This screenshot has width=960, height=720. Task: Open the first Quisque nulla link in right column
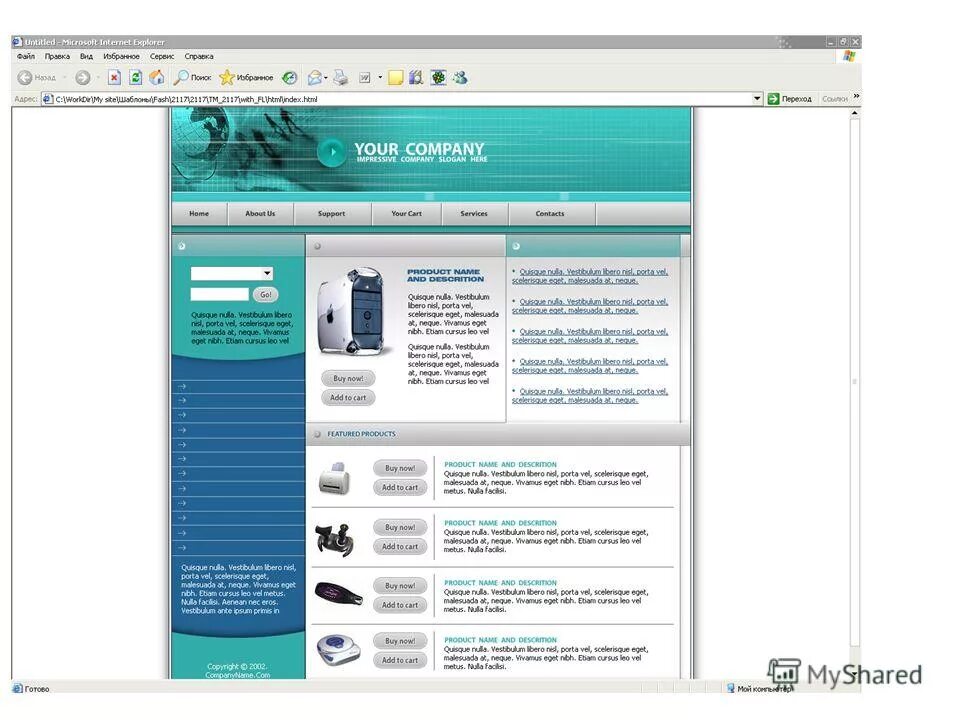pos(590,276)
